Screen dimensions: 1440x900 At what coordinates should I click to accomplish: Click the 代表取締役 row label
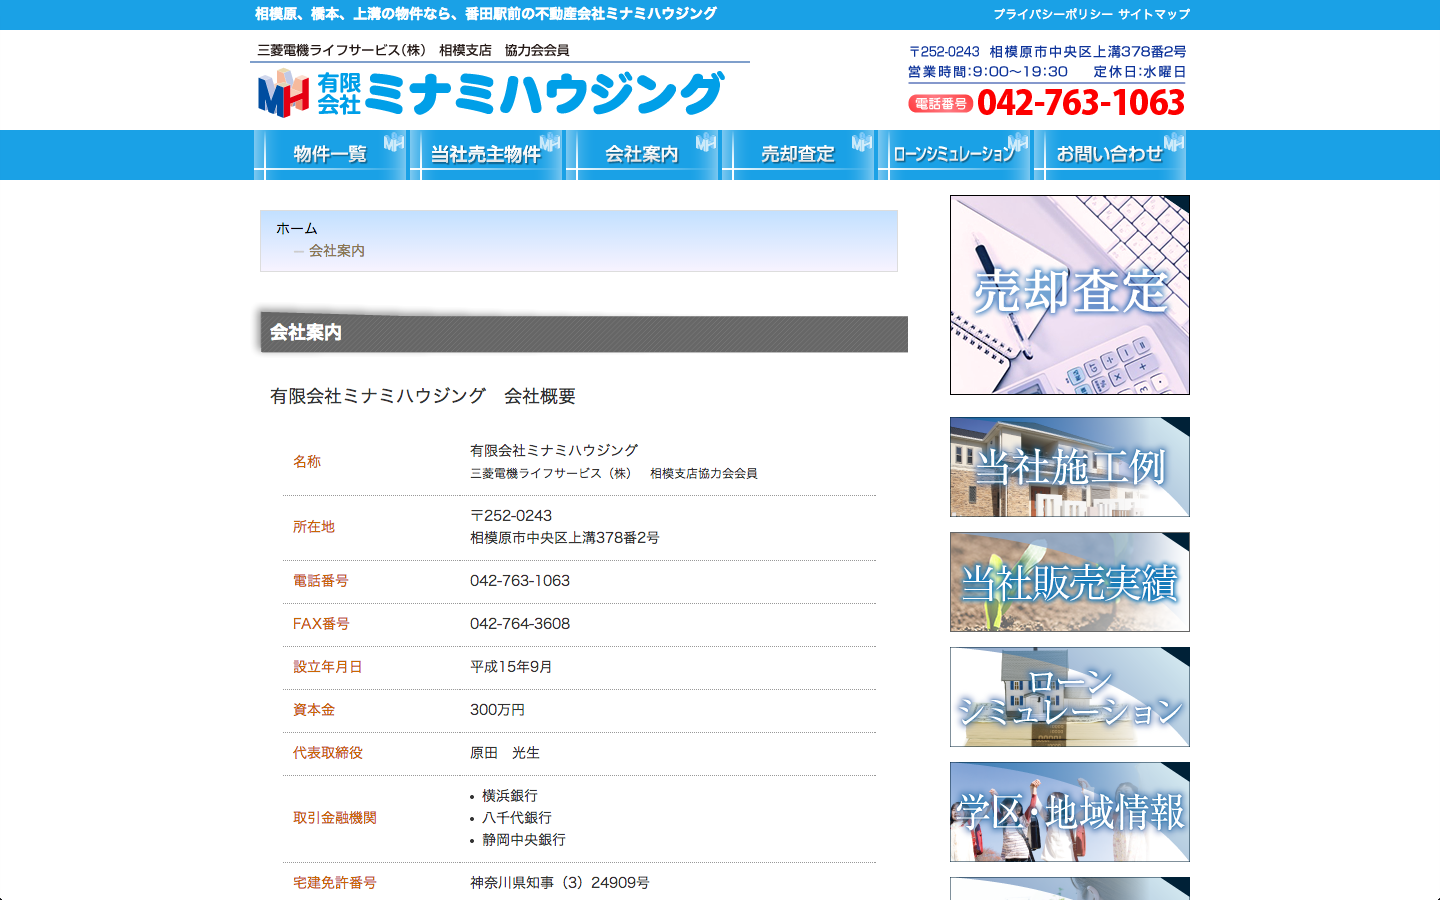328,753
